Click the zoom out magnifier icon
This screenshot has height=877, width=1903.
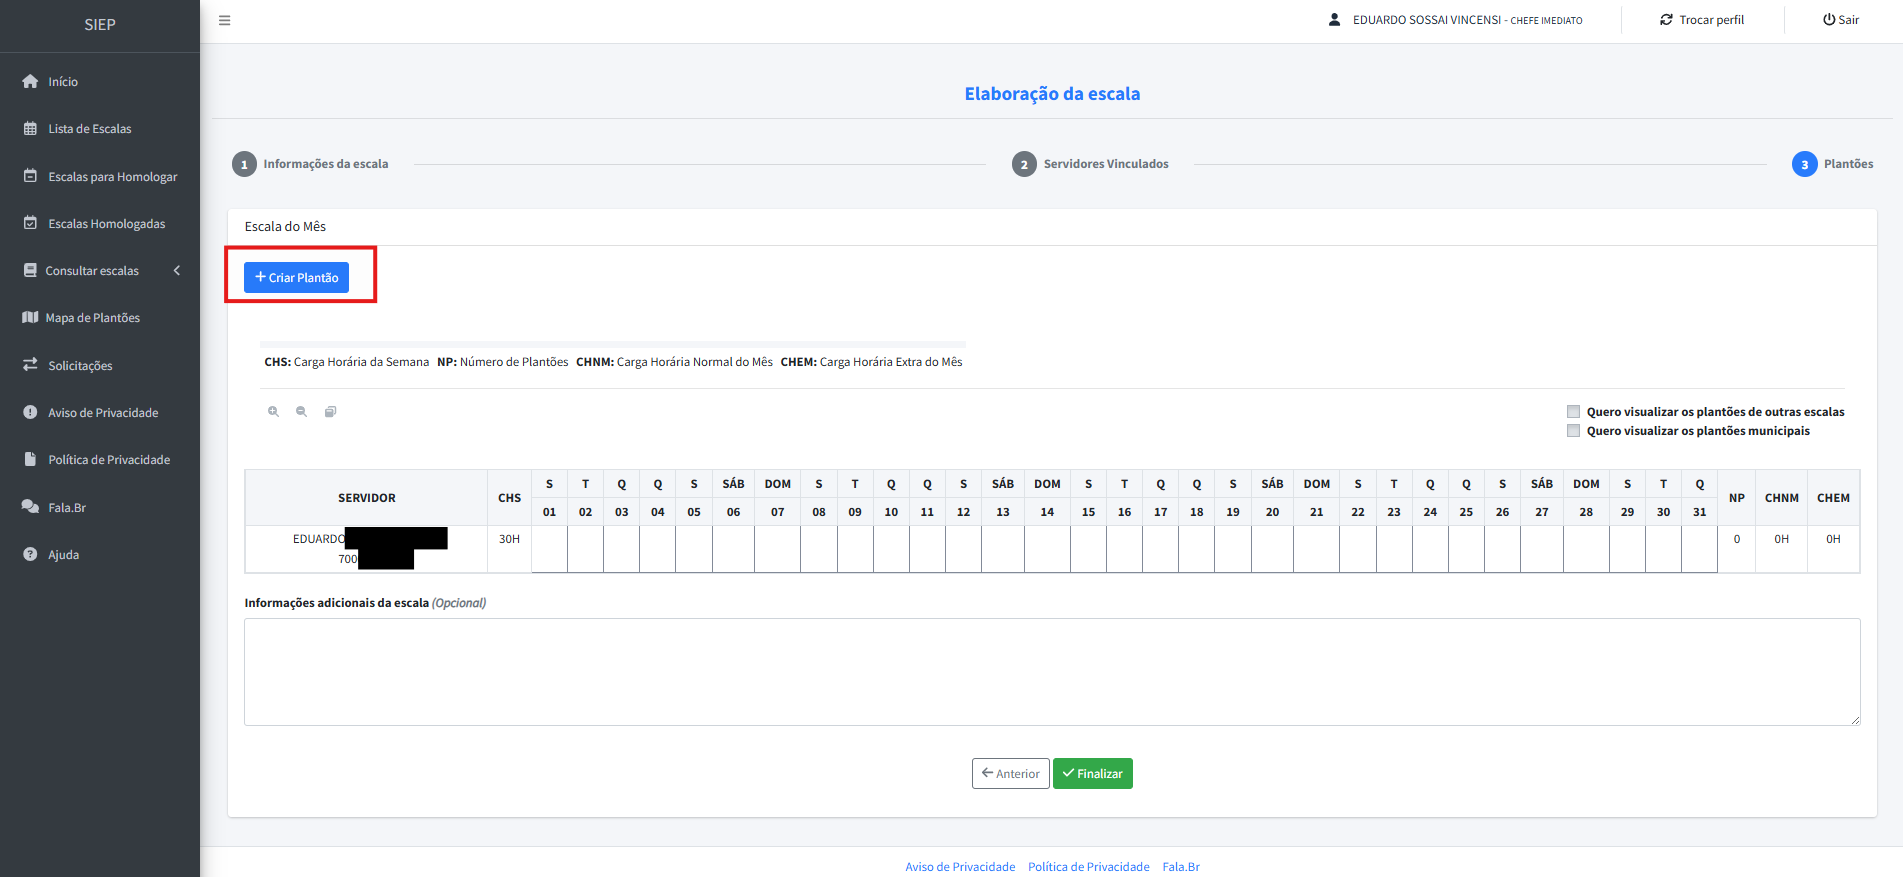click(x=301, y=412)
